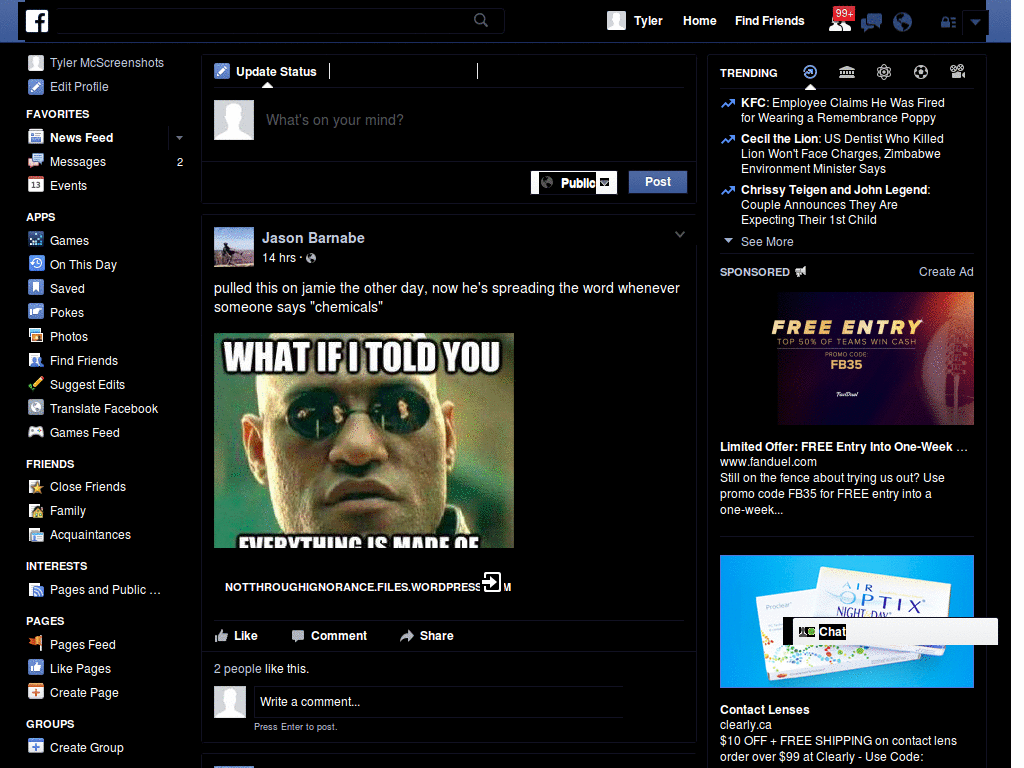This screenshot has width=1024, height=768.
Task: Open the Chat bar
Action: 895,632
